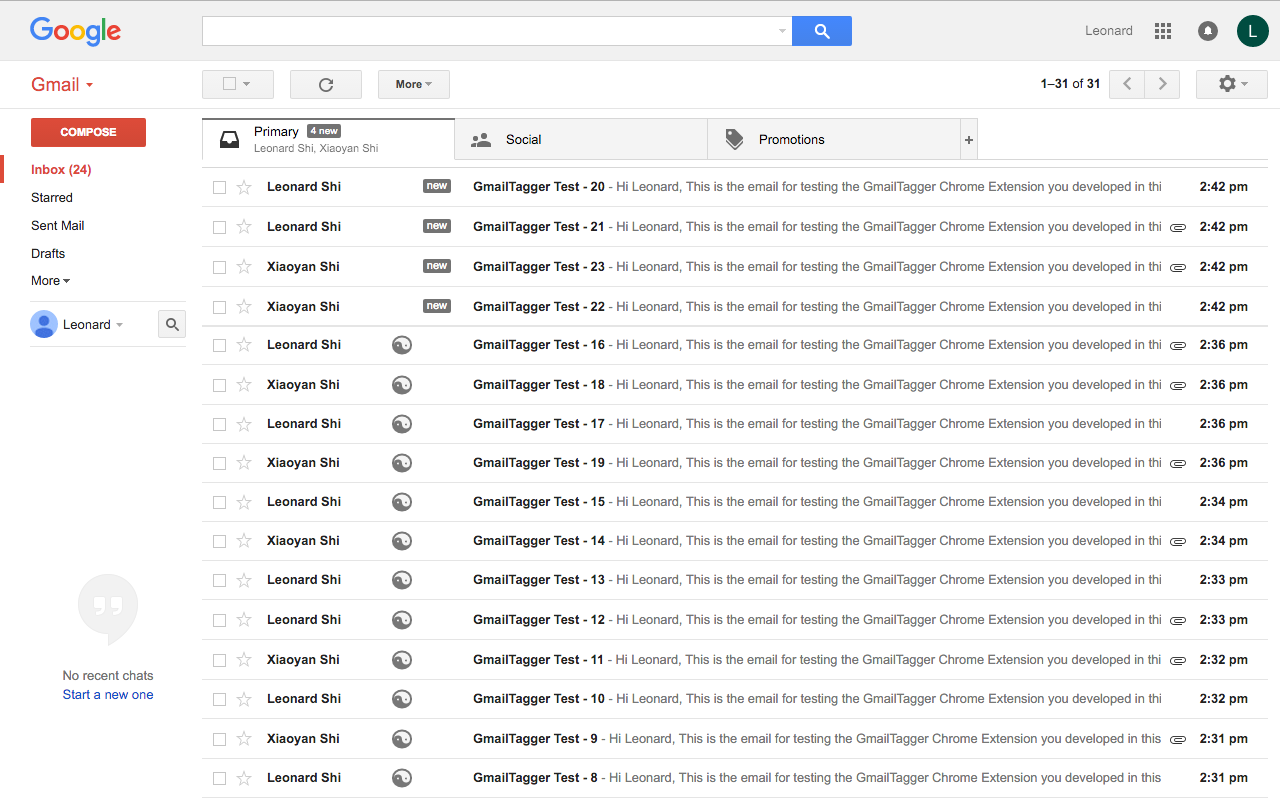Click the 2:31 pm time on Test - 9
This screenshot has height=800, width=1280.
pos(1224,739)
